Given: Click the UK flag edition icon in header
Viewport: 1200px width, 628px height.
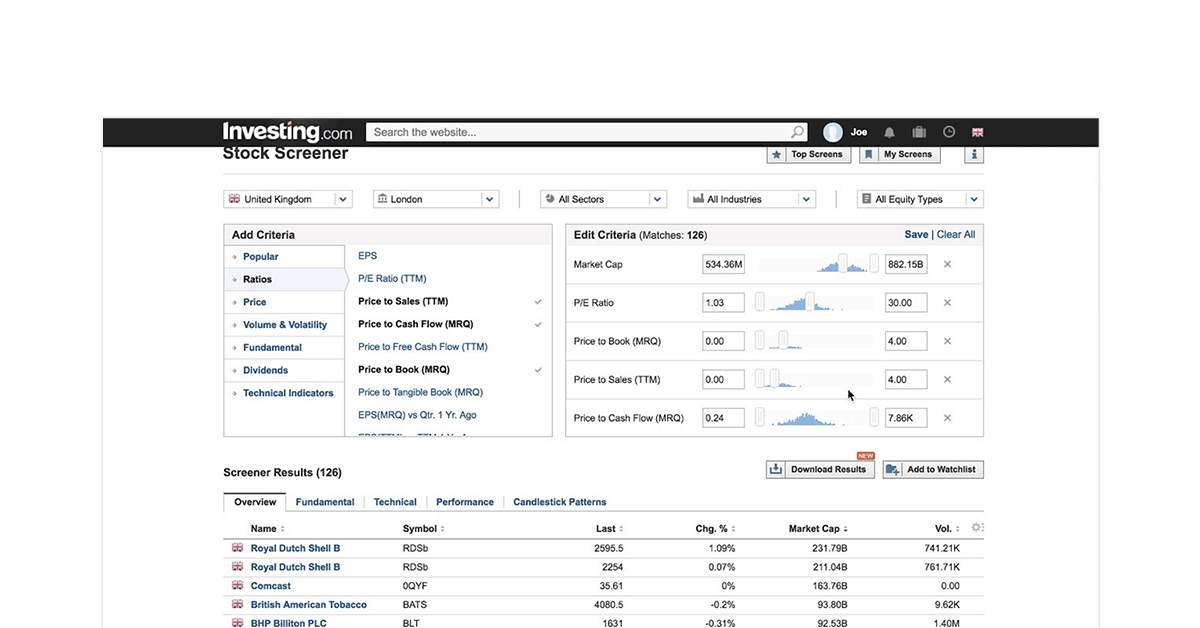Looking at the screenshot, I should coord(977,132).
